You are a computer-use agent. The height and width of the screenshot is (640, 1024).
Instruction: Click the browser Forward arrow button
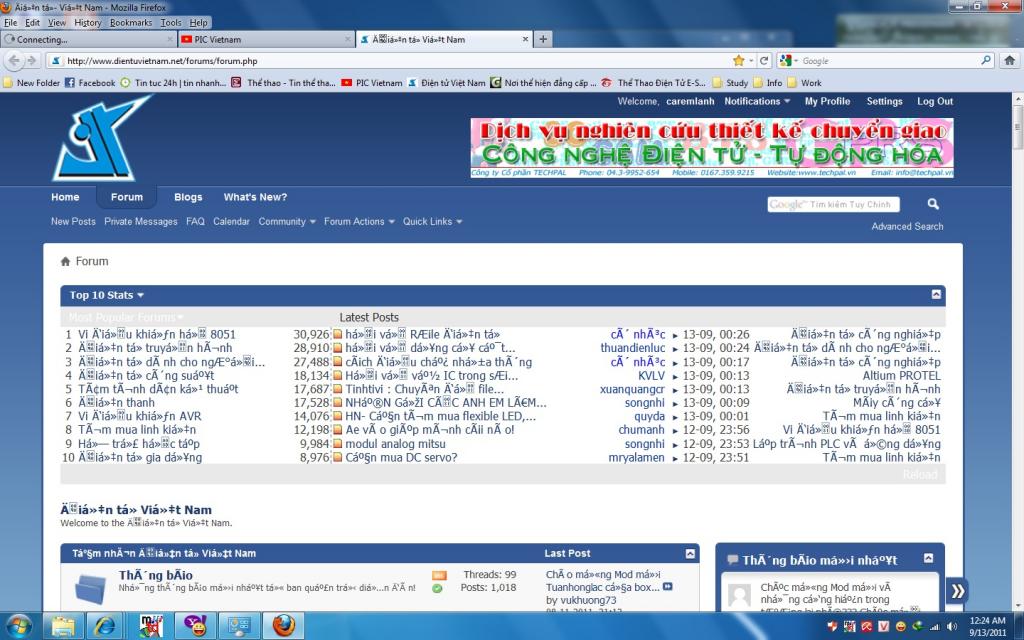coord(31,61)
